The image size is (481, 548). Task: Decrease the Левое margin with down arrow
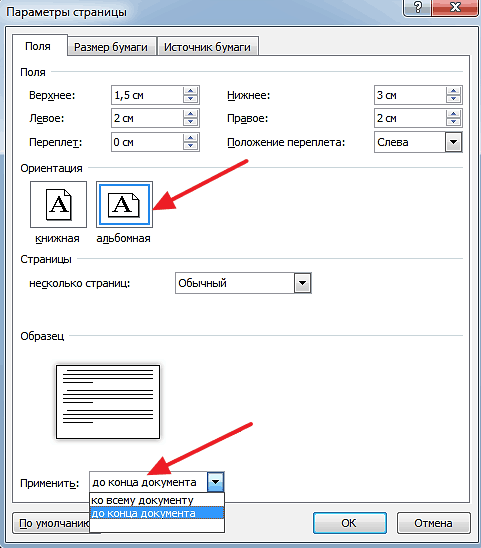191,122
